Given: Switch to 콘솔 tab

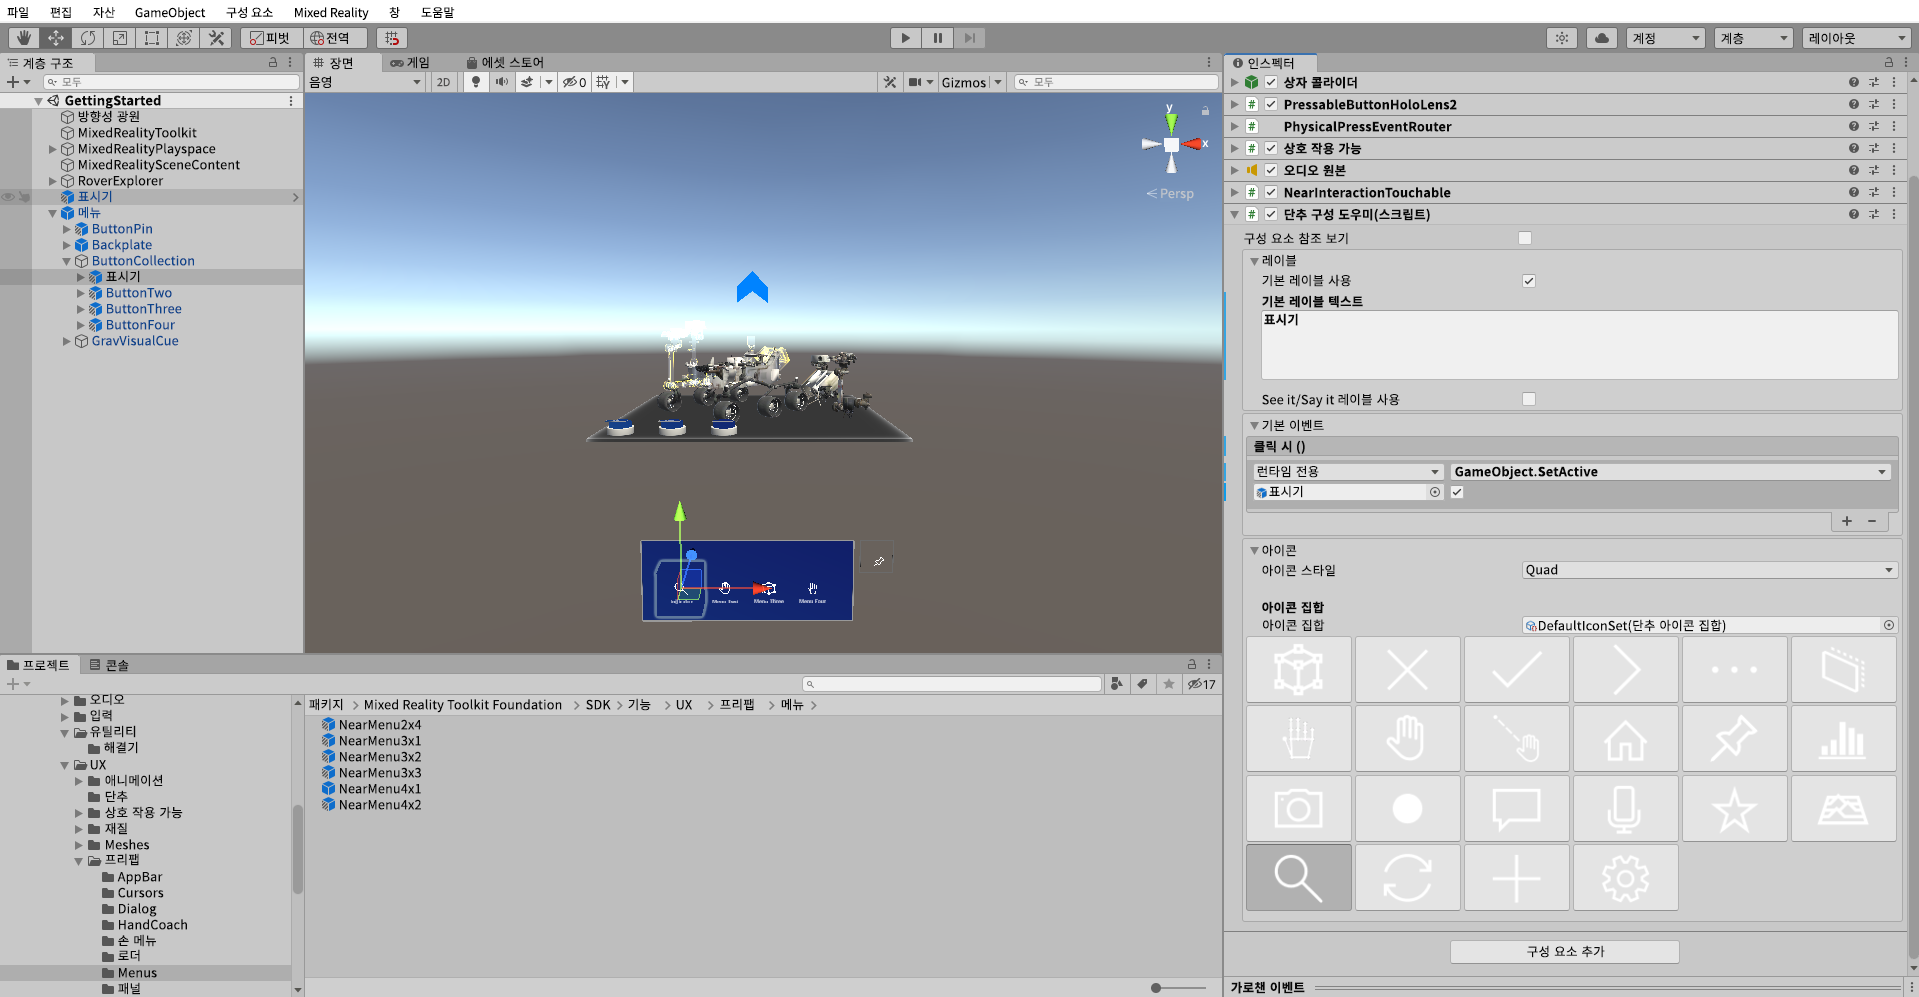Looking at the screenshot, I should click(109, 665).
